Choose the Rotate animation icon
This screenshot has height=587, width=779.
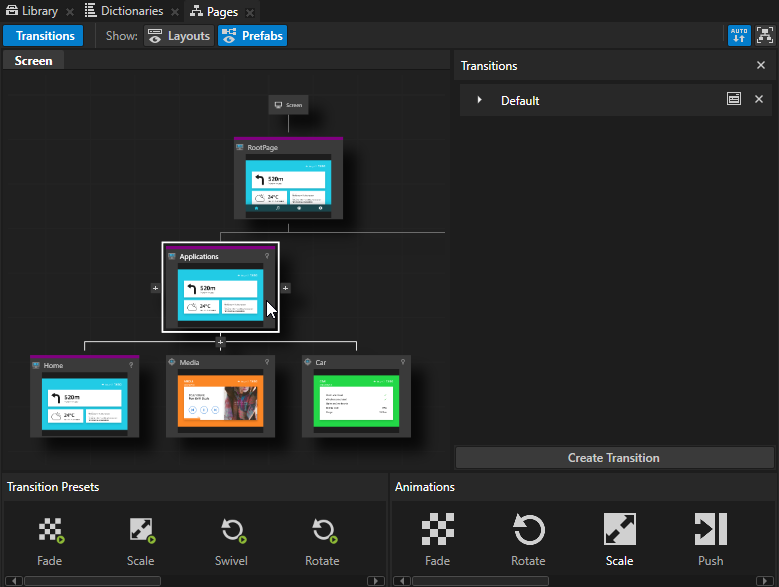[x=528, y=530]
